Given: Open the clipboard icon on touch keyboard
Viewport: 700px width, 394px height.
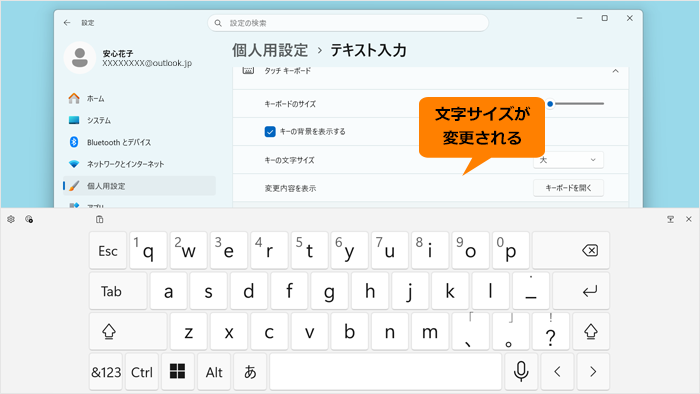Looking at the screenshot, I should [100, 219].
